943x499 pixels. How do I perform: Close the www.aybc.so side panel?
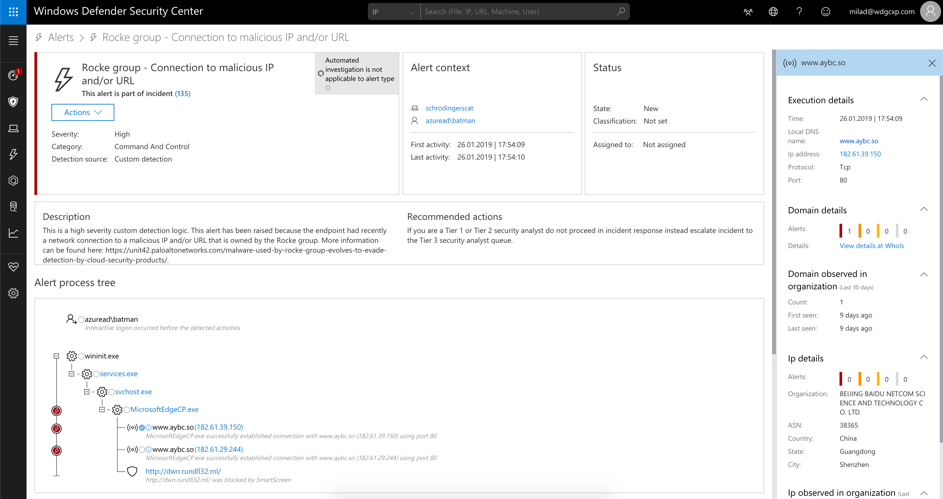932,63
